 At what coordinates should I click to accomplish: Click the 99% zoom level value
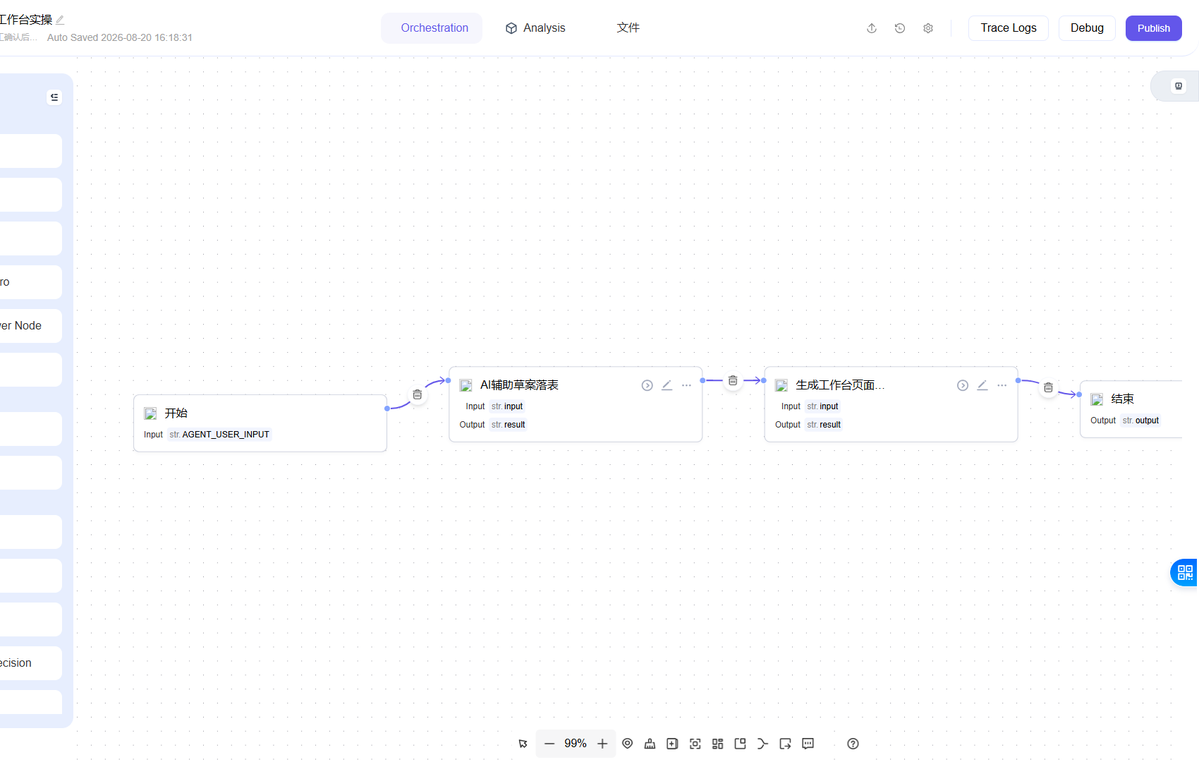[575, 744]
